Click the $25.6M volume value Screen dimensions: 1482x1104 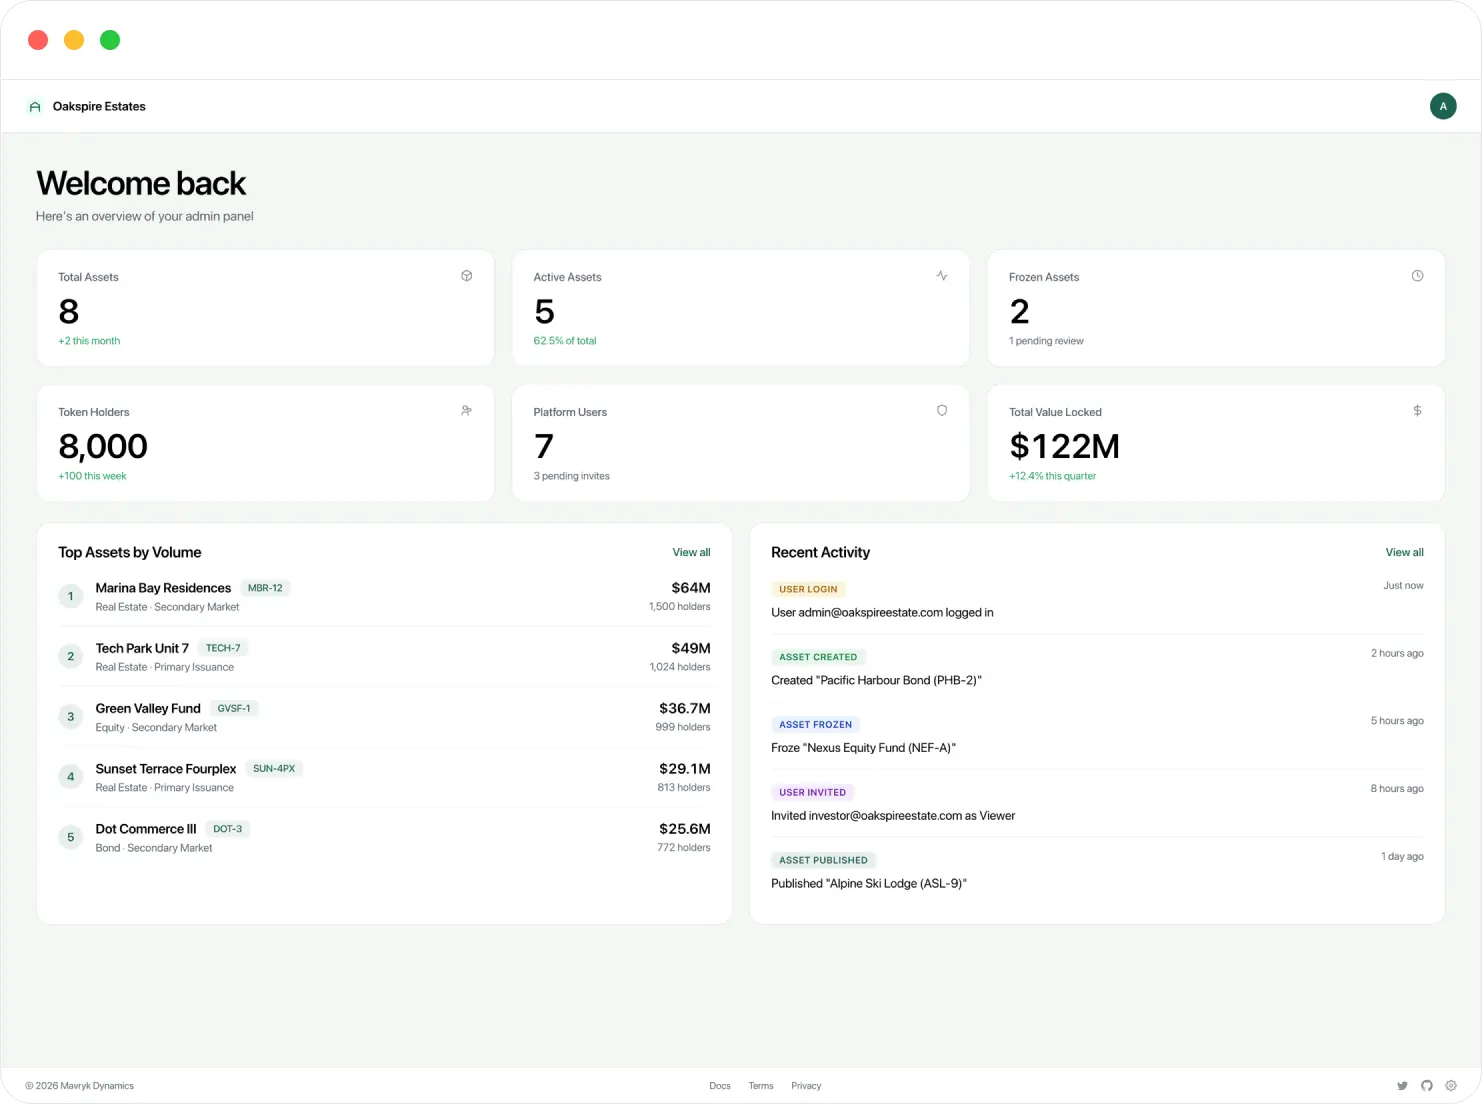point(685,829)
